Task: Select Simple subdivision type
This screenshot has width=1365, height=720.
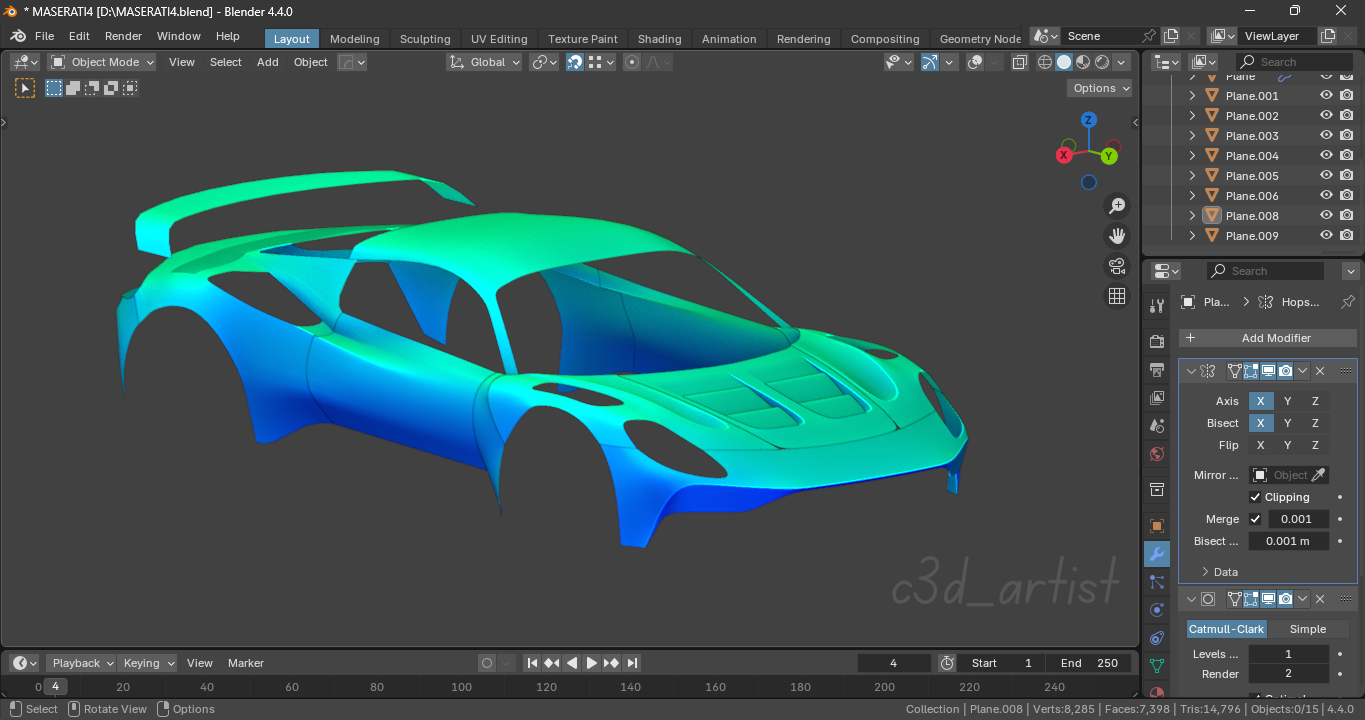Action: (x=1308, y=629)
